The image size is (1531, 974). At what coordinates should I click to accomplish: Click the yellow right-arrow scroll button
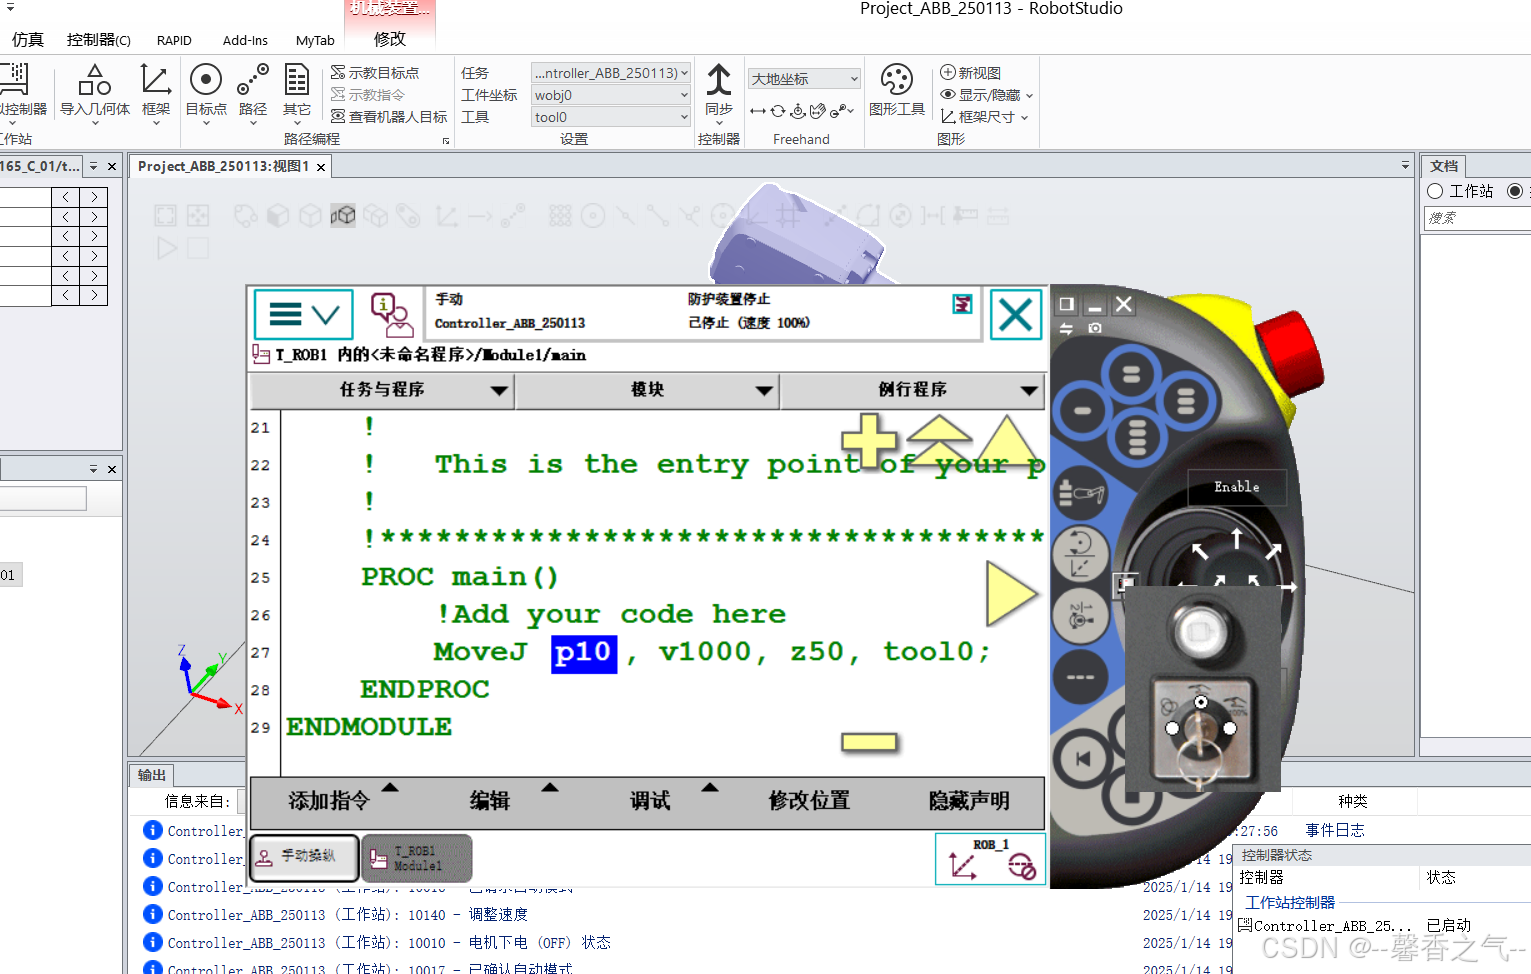(x=1011, y=593)
